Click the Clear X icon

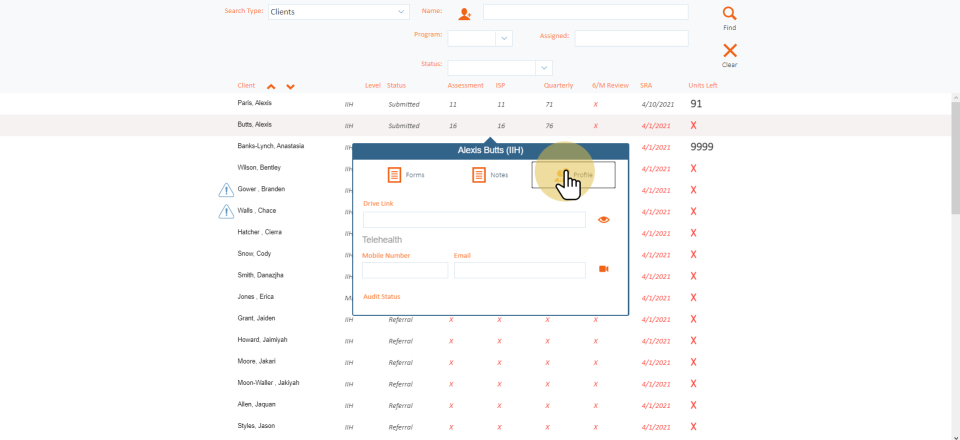click(729, 50)
